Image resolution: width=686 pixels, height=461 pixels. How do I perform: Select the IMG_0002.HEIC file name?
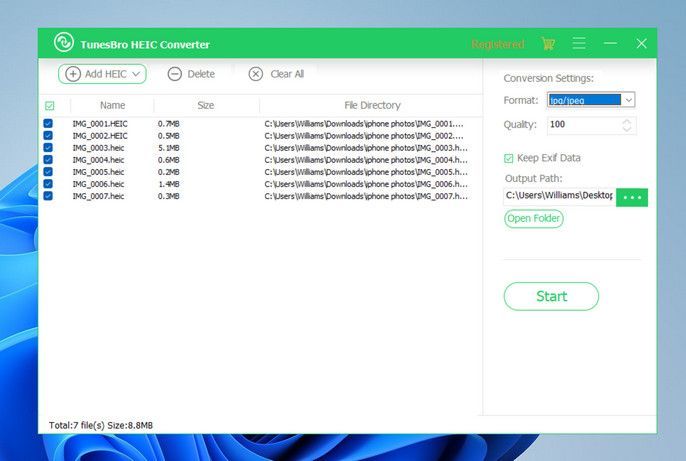tap(100, 136)
